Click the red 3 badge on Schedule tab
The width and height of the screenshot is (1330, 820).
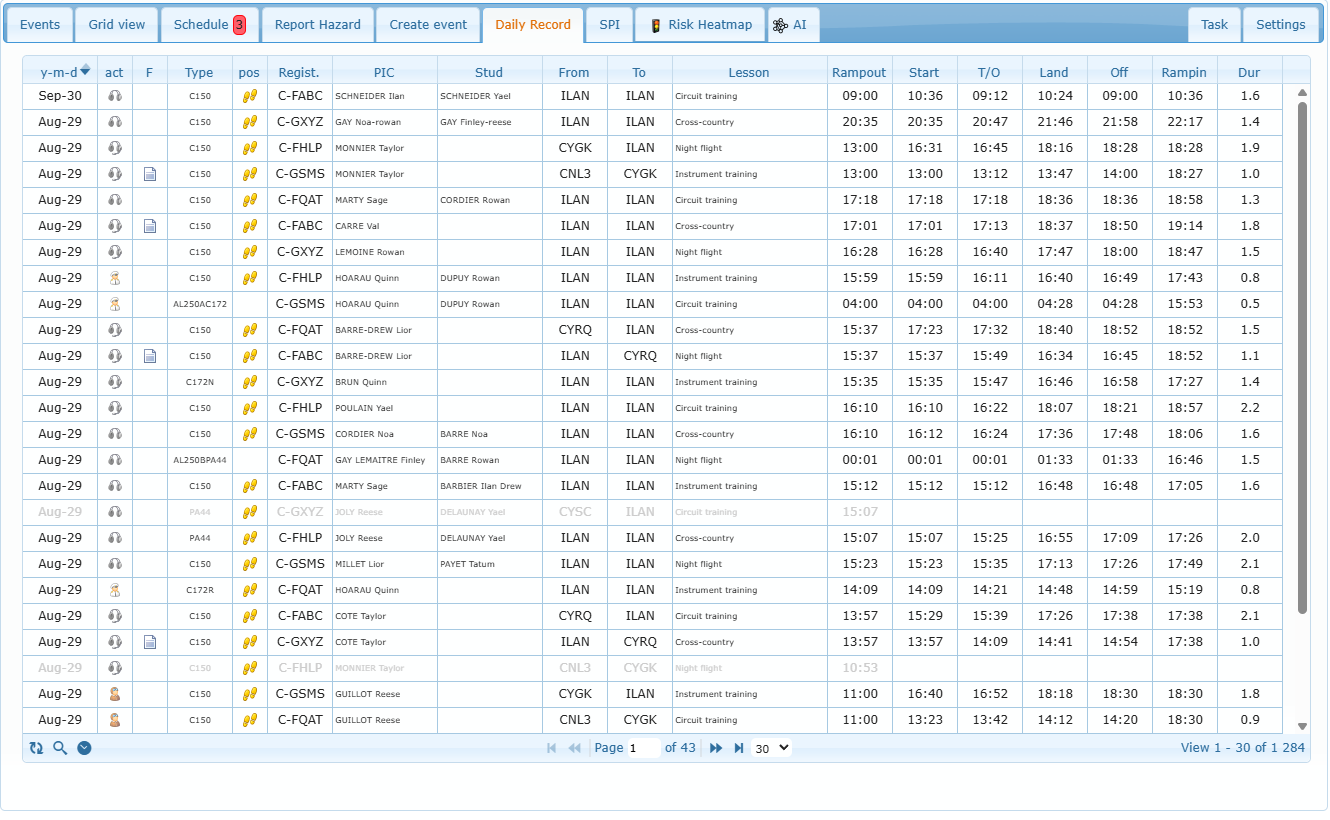(x=240, y=25)
